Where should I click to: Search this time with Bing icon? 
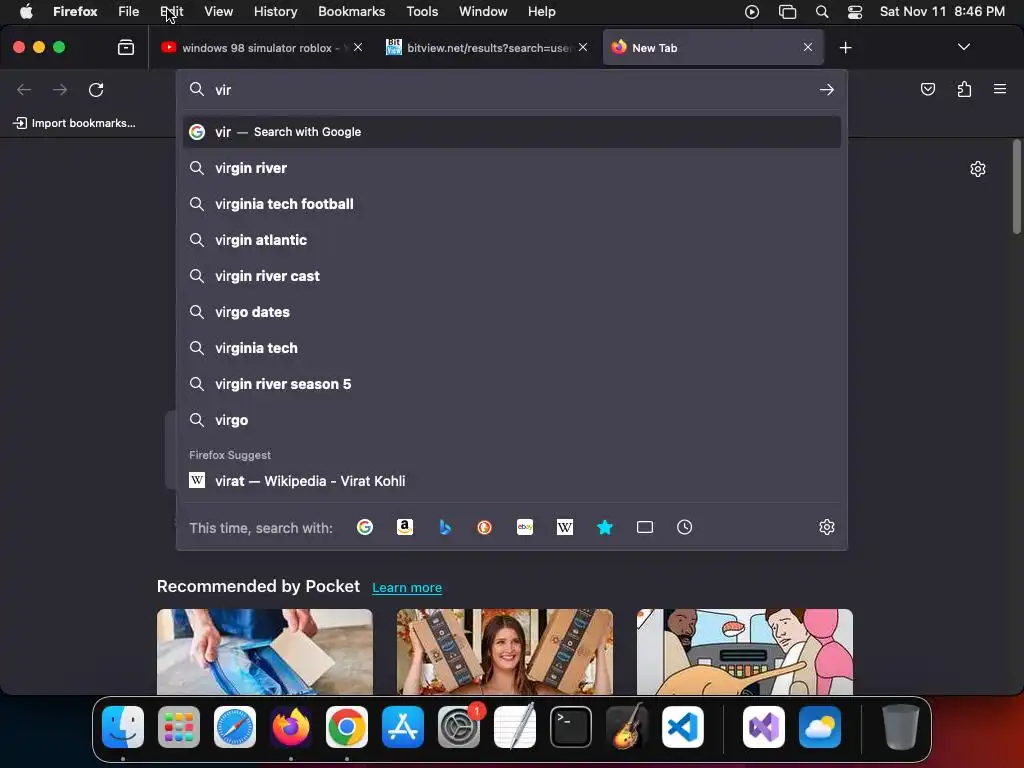point(445,527)
